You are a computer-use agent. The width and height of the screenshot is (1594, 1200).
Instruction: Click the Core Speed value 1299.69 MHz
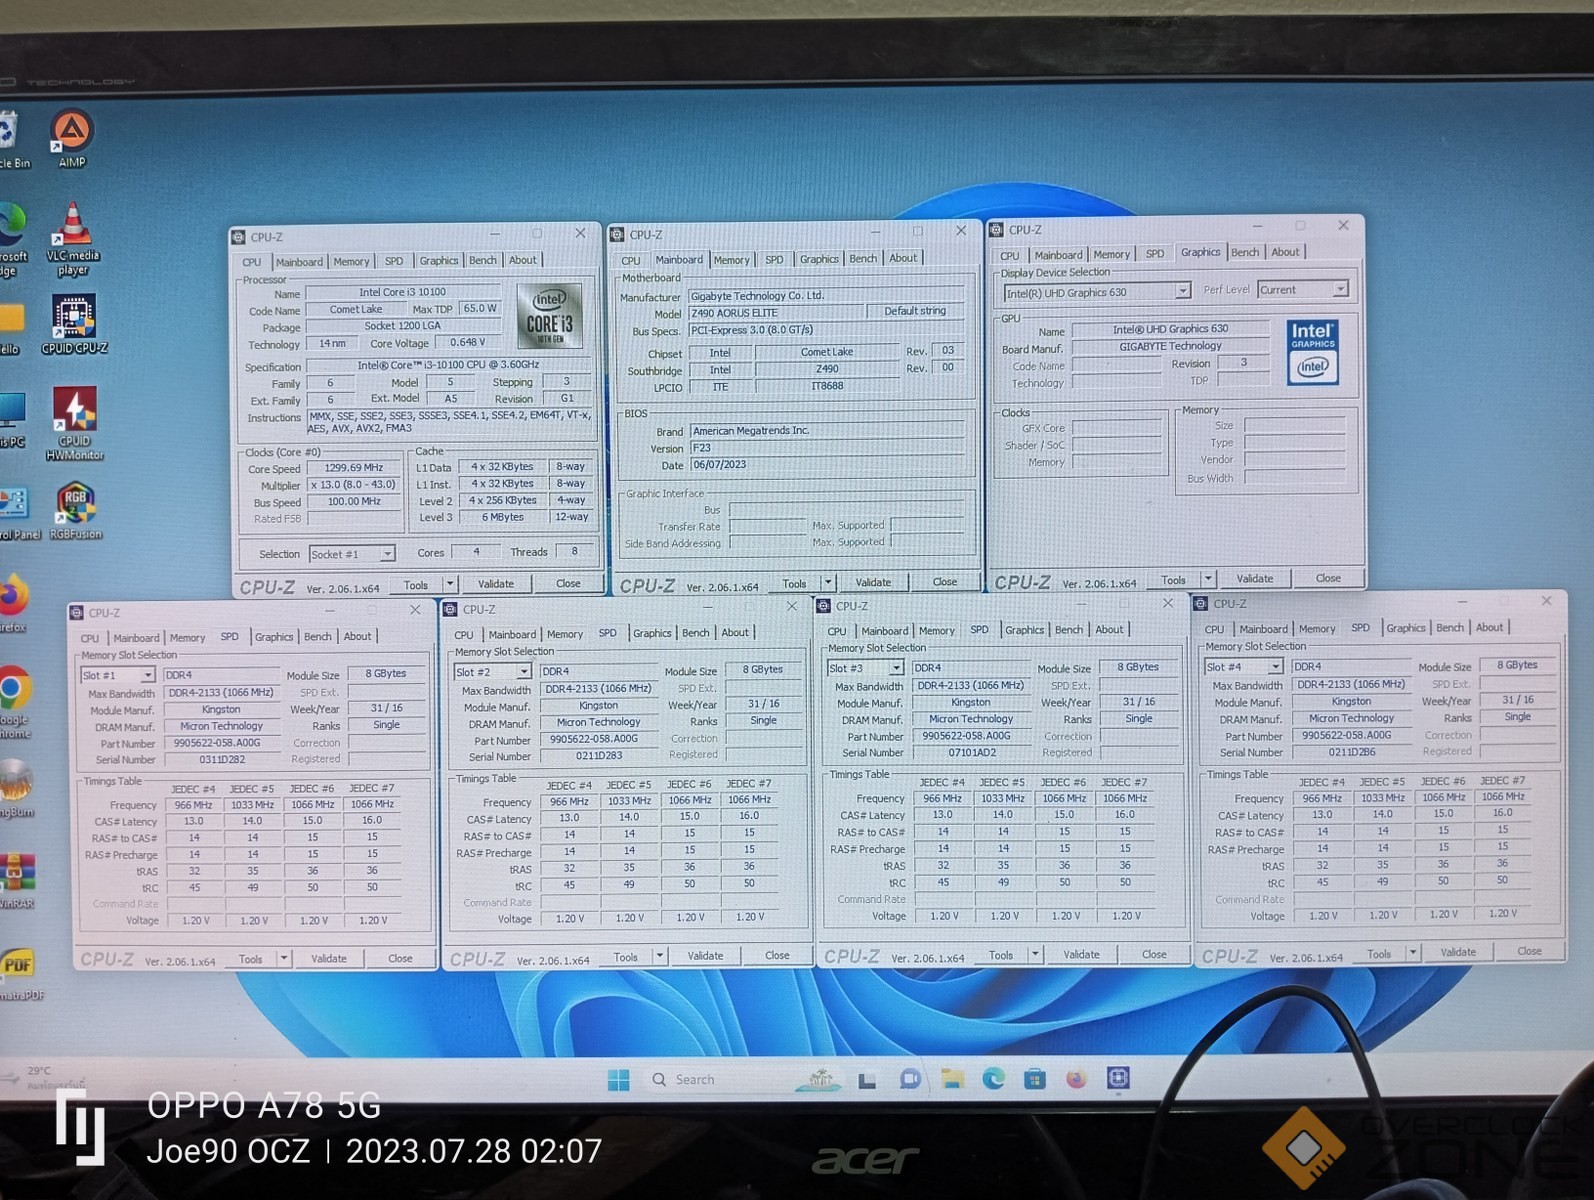[353, 468]
